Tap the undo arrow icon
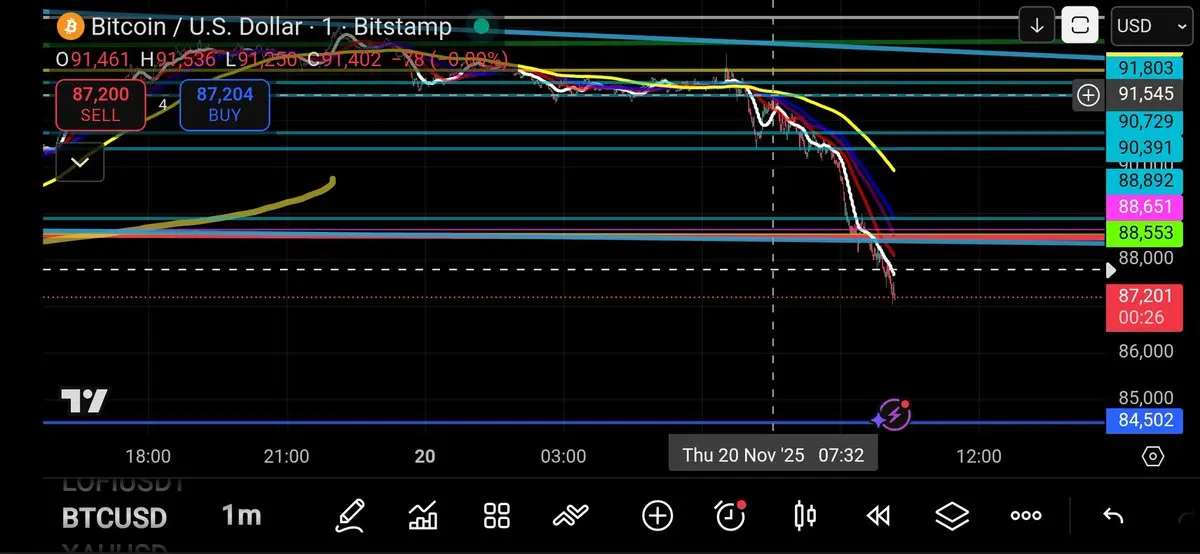1200x554 pixels. 1113,516
